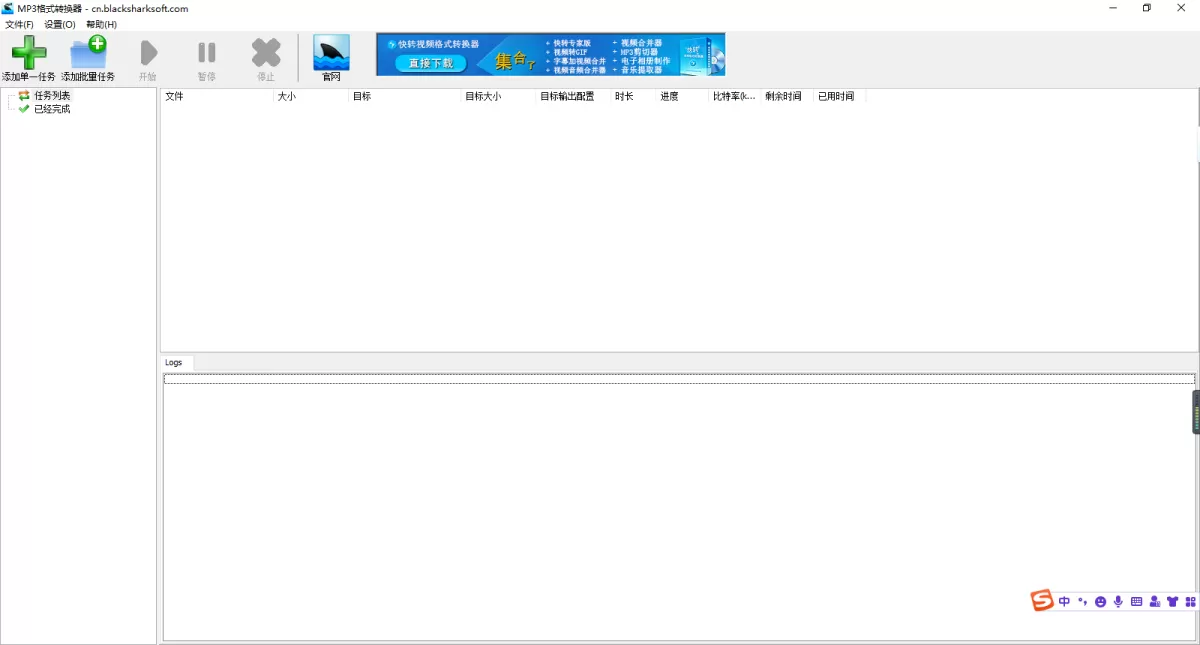Click the folder 添加批量任务 icon

pyautogui.click(x=88, y=52)
